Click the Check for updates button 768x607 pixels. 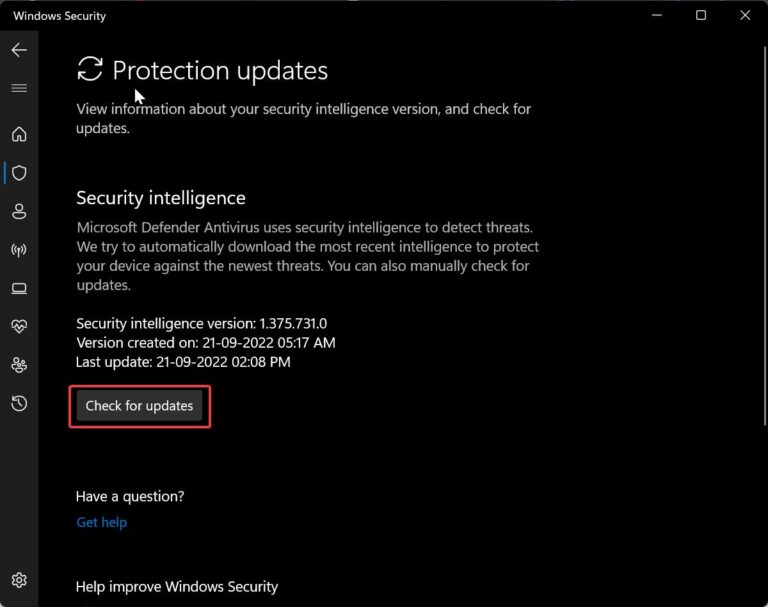(140, 406)
